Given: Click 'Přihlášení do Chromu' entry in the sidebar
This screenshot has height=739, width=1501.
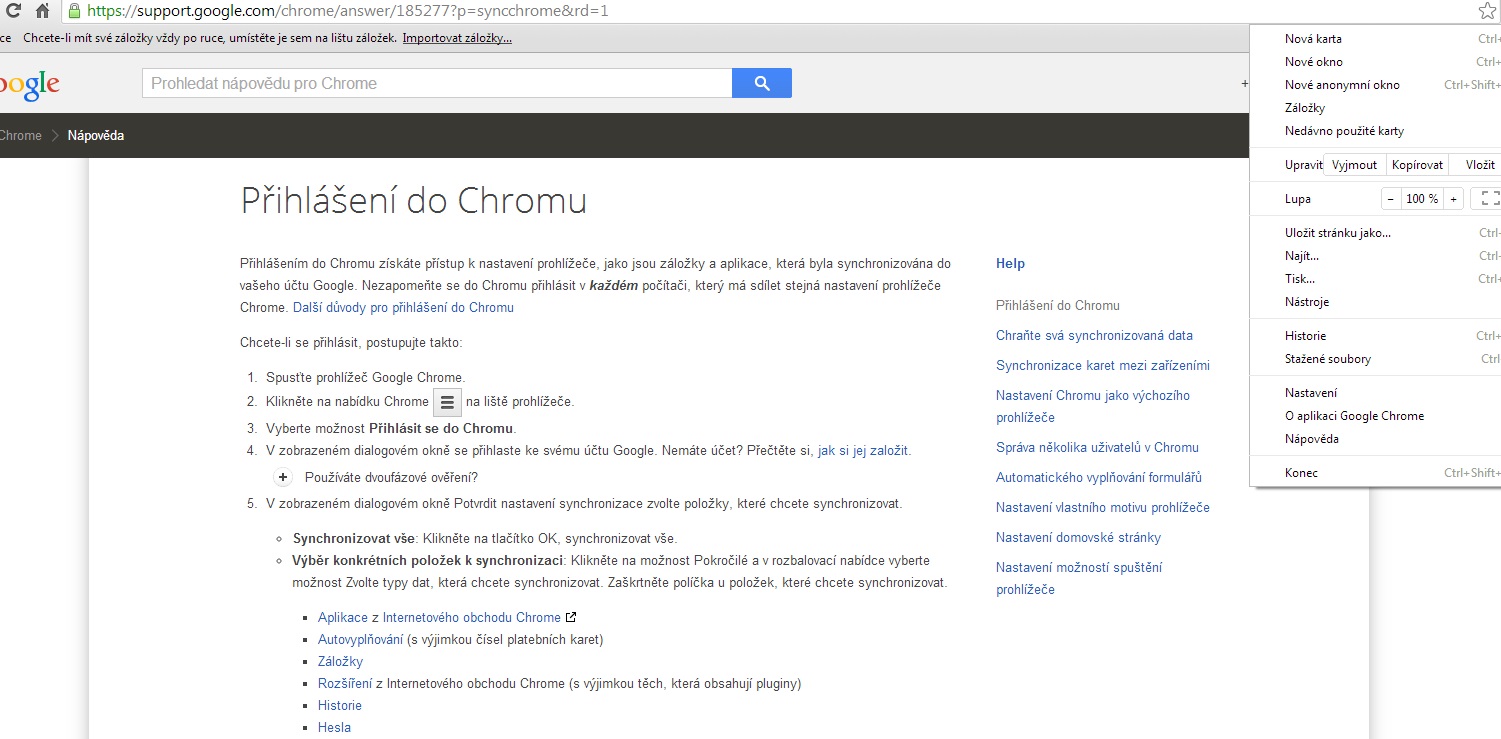Looking at the screenshot, I should [x=1058, y=305].
